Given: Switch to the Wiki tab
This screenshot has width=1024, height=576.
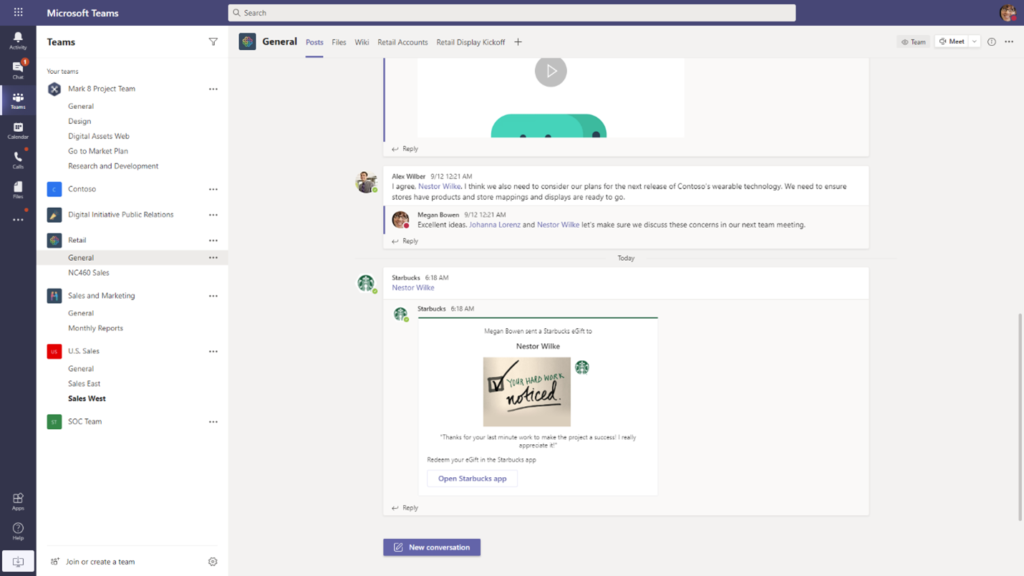Looking at the screenshot, I should [361, 43].
